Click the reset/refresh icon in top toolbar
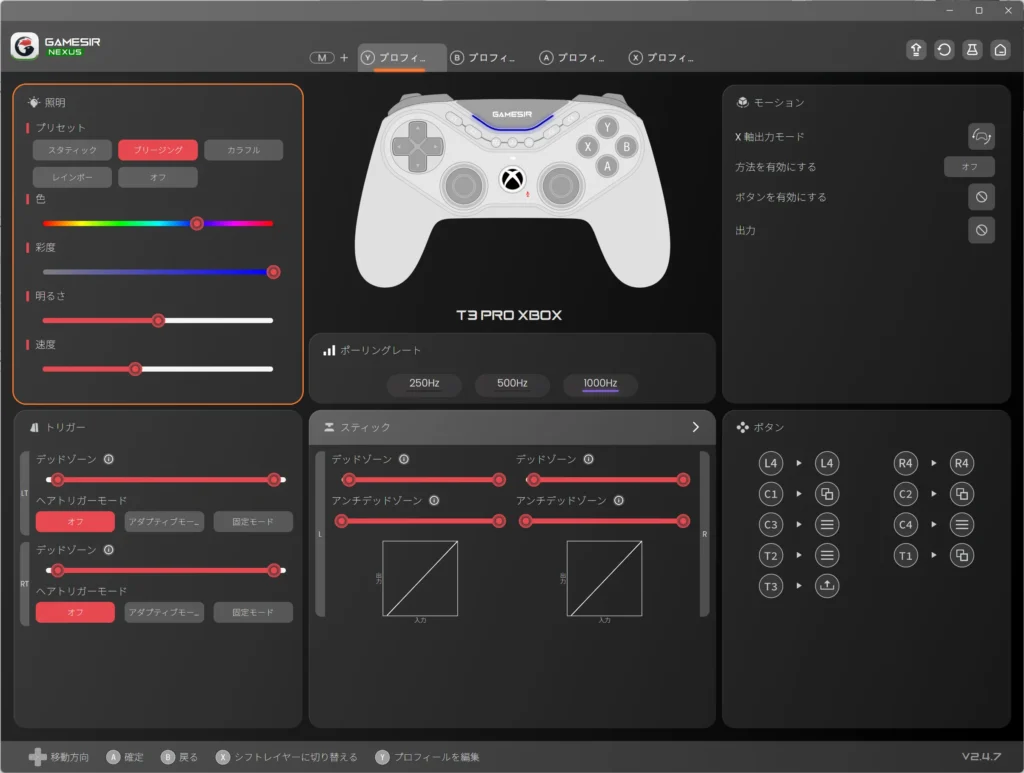This screenshot has height=773, width=1024. click(944, 50)
